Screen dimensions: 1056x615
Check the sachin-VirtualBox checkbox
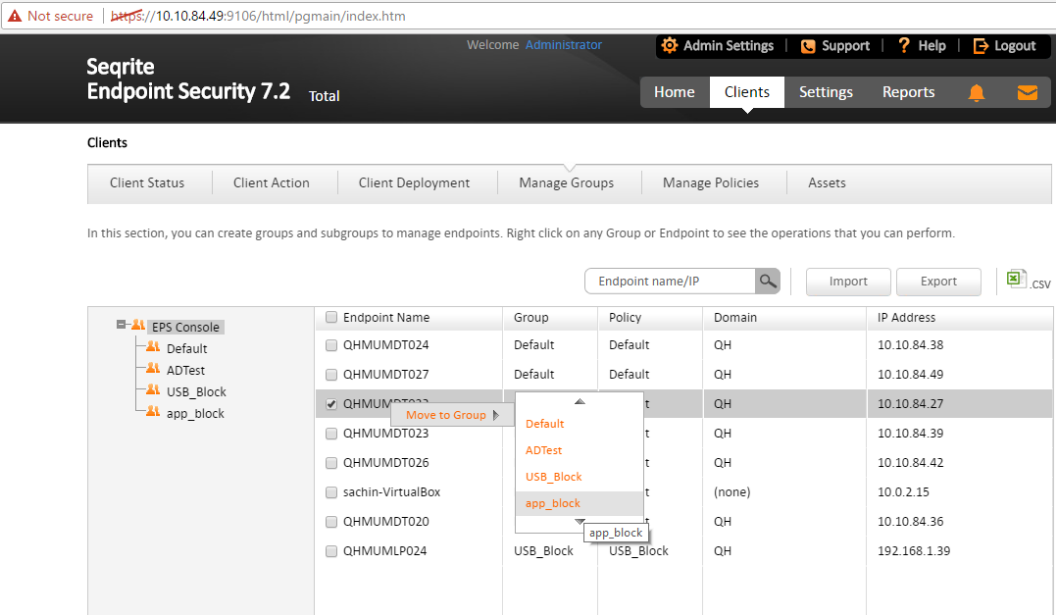point(331,492)
